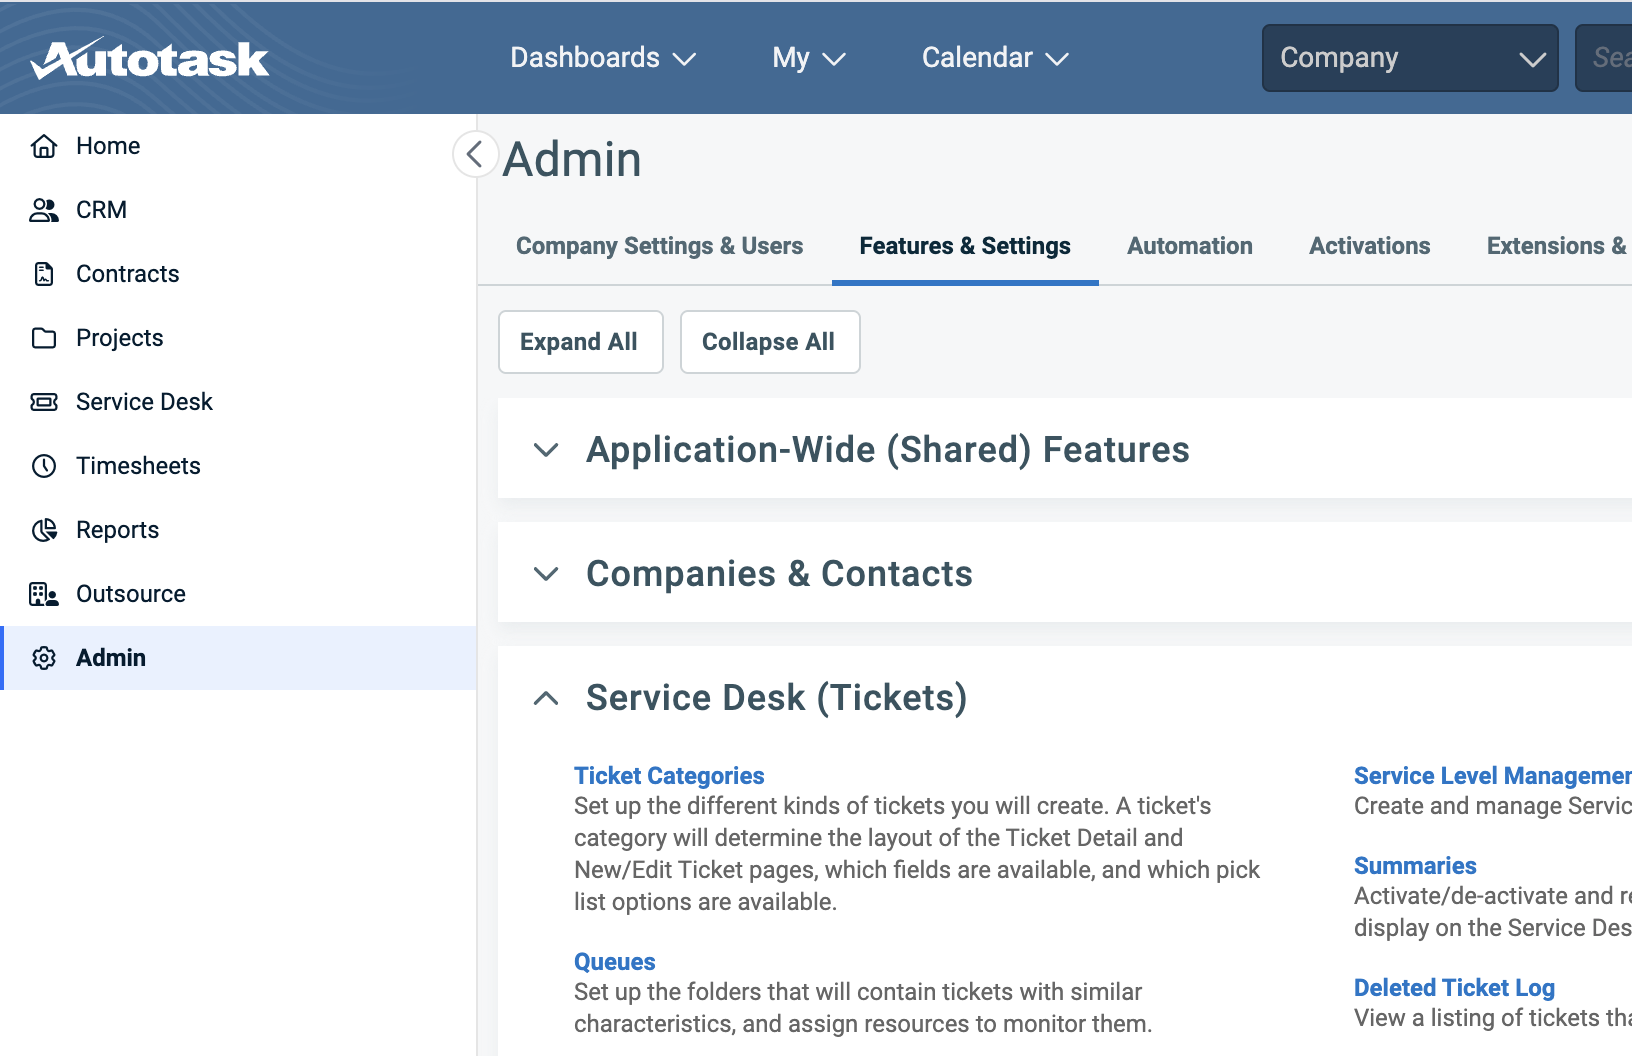Select Admin in the sidebar
This screenshot has width=1632, height=1056.
(238, 658)
